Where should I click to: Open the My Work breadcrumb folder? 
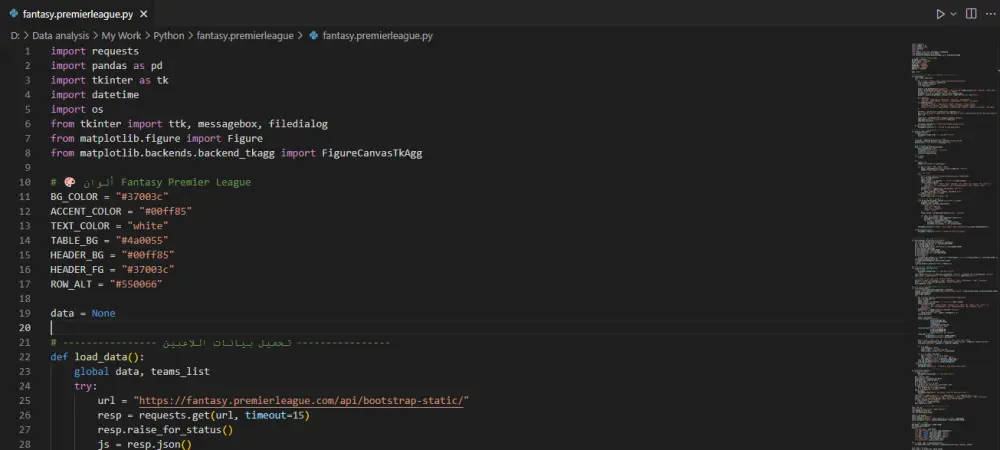point(121,36)
